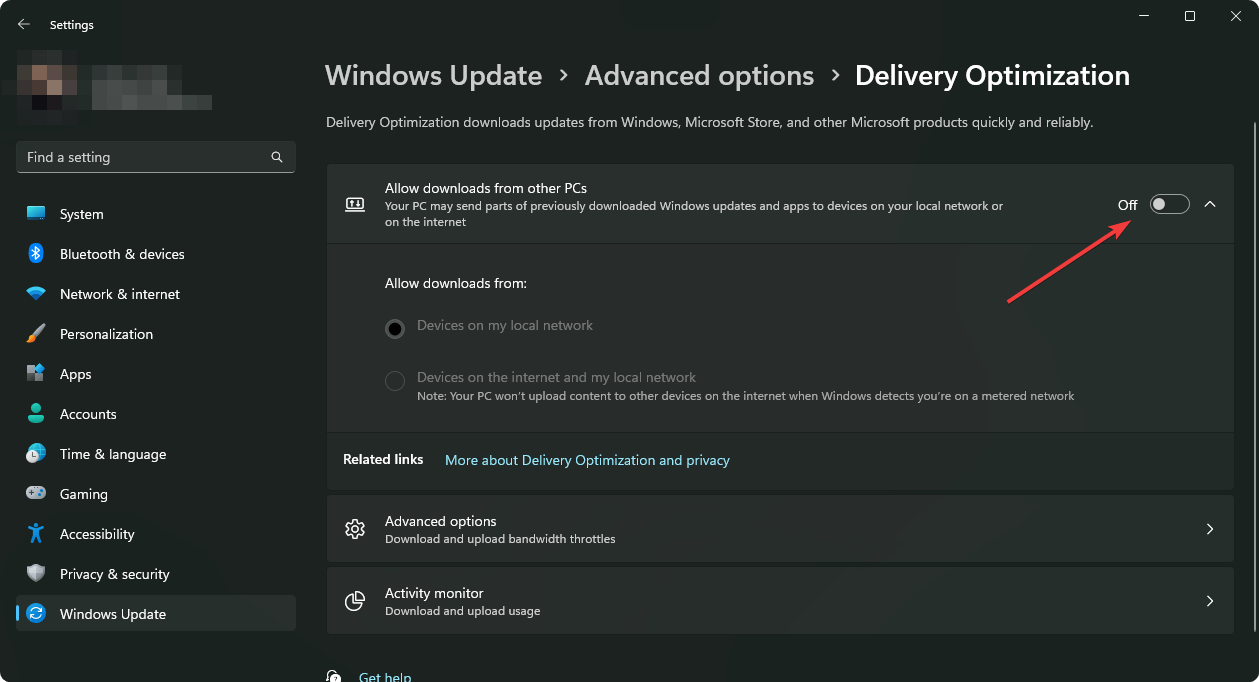The width and height of the screenshot is (1259, 682).
Task: Open Privacy & security settings
Action: tap(156, 574)
